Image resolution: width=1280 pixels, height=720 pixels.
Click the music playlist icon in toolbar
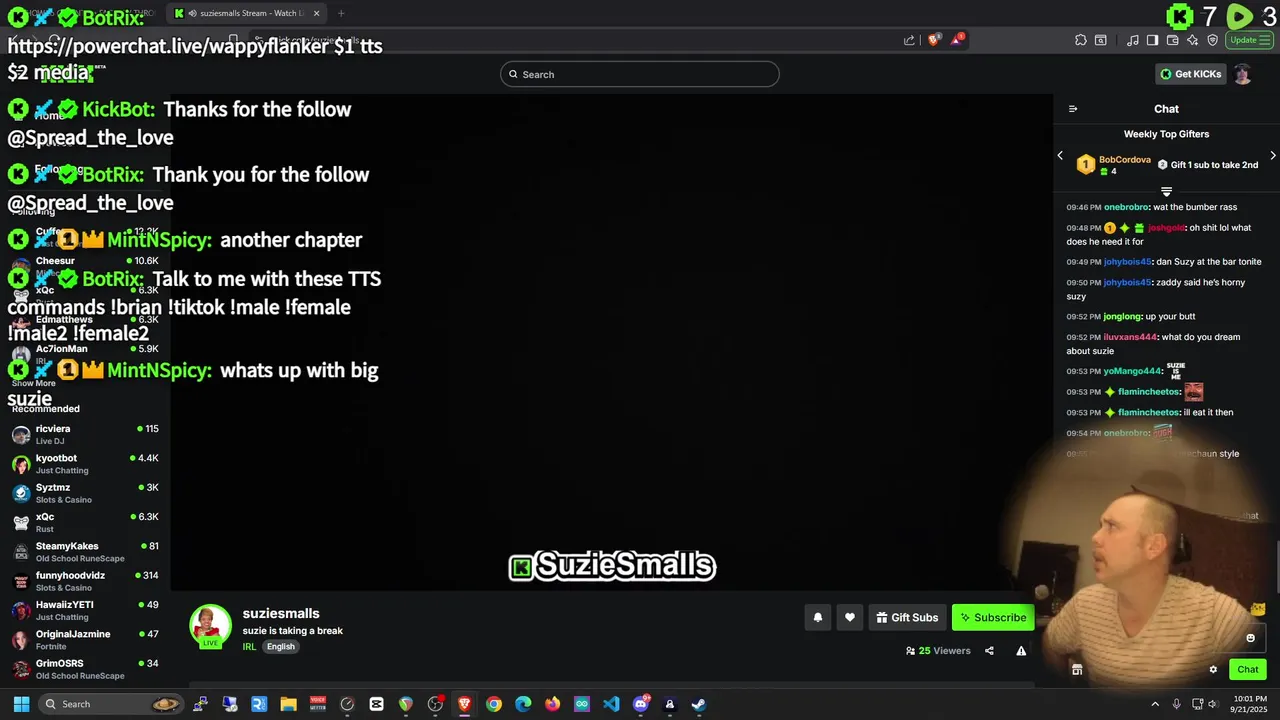1133,40
